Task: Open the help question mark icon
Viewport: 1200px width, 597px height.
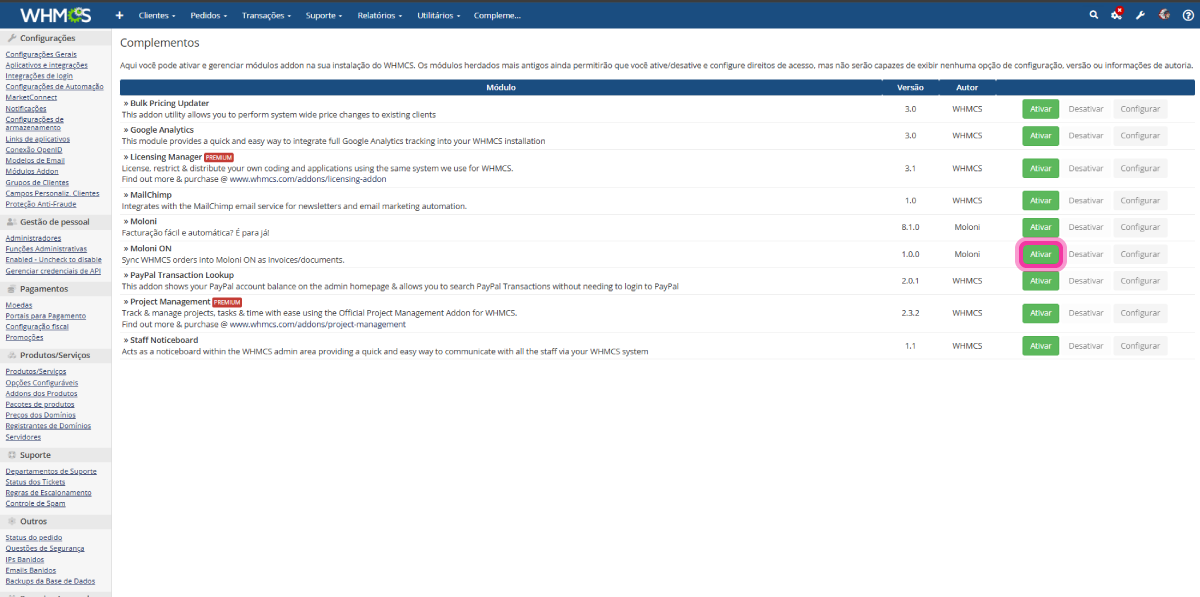Action: pos(1187,15)
